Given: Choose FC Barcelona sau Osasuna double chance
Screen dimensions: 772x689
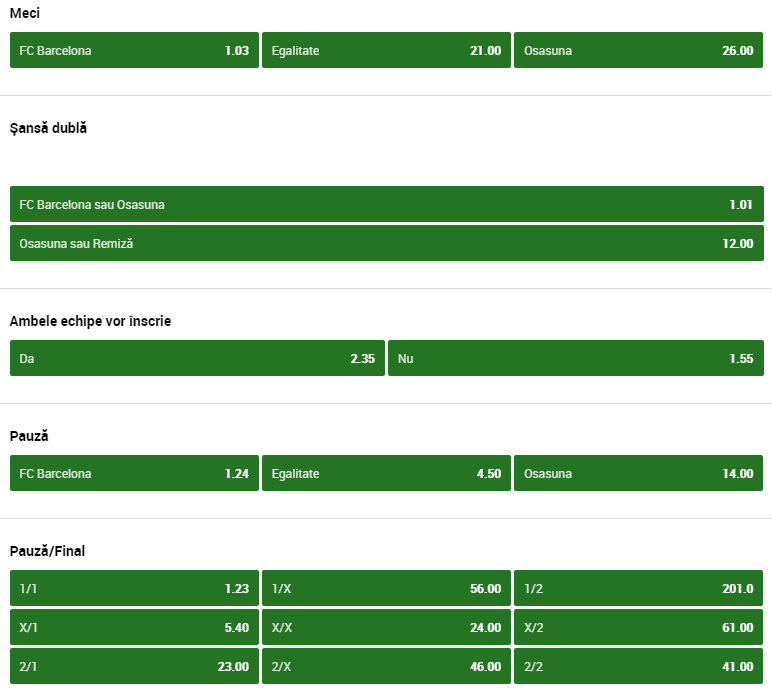Looking at the screenshot, I should coord(386,204).
